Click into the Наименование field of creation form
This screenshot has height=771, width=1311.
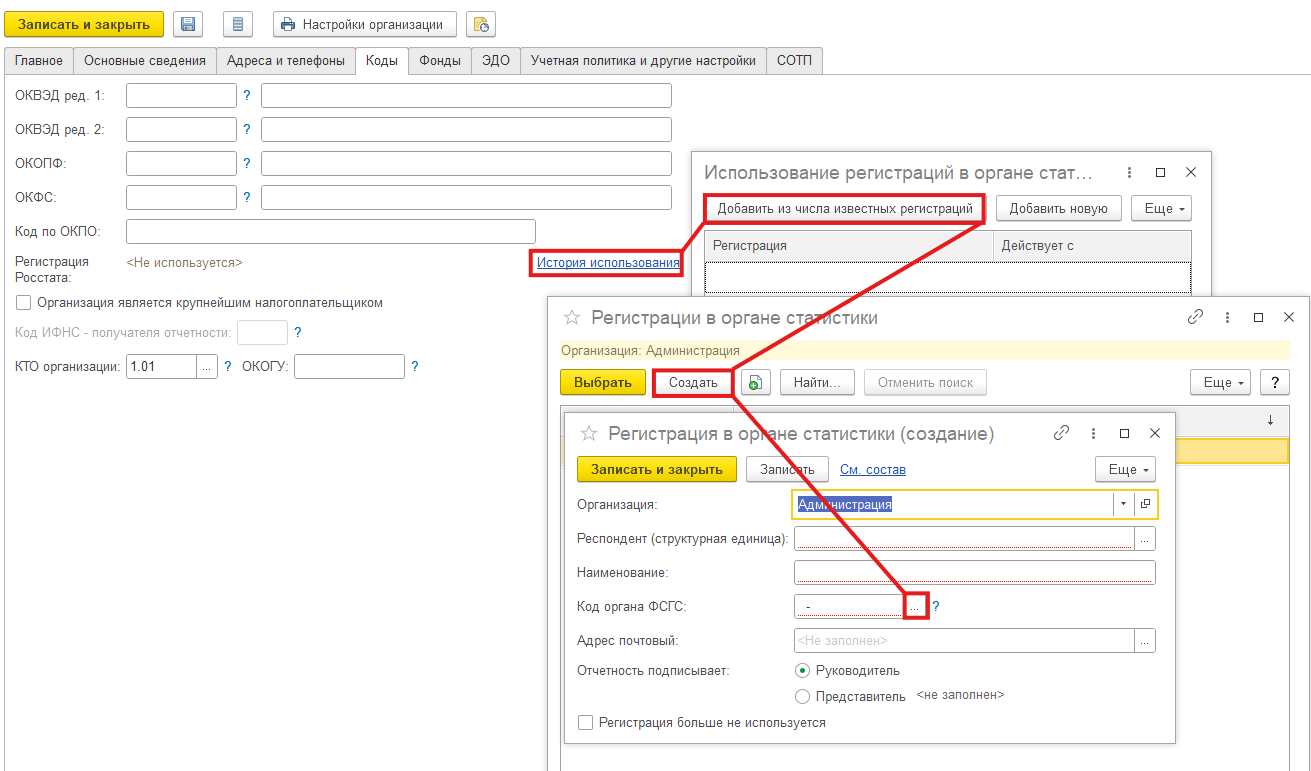[975, 572]
